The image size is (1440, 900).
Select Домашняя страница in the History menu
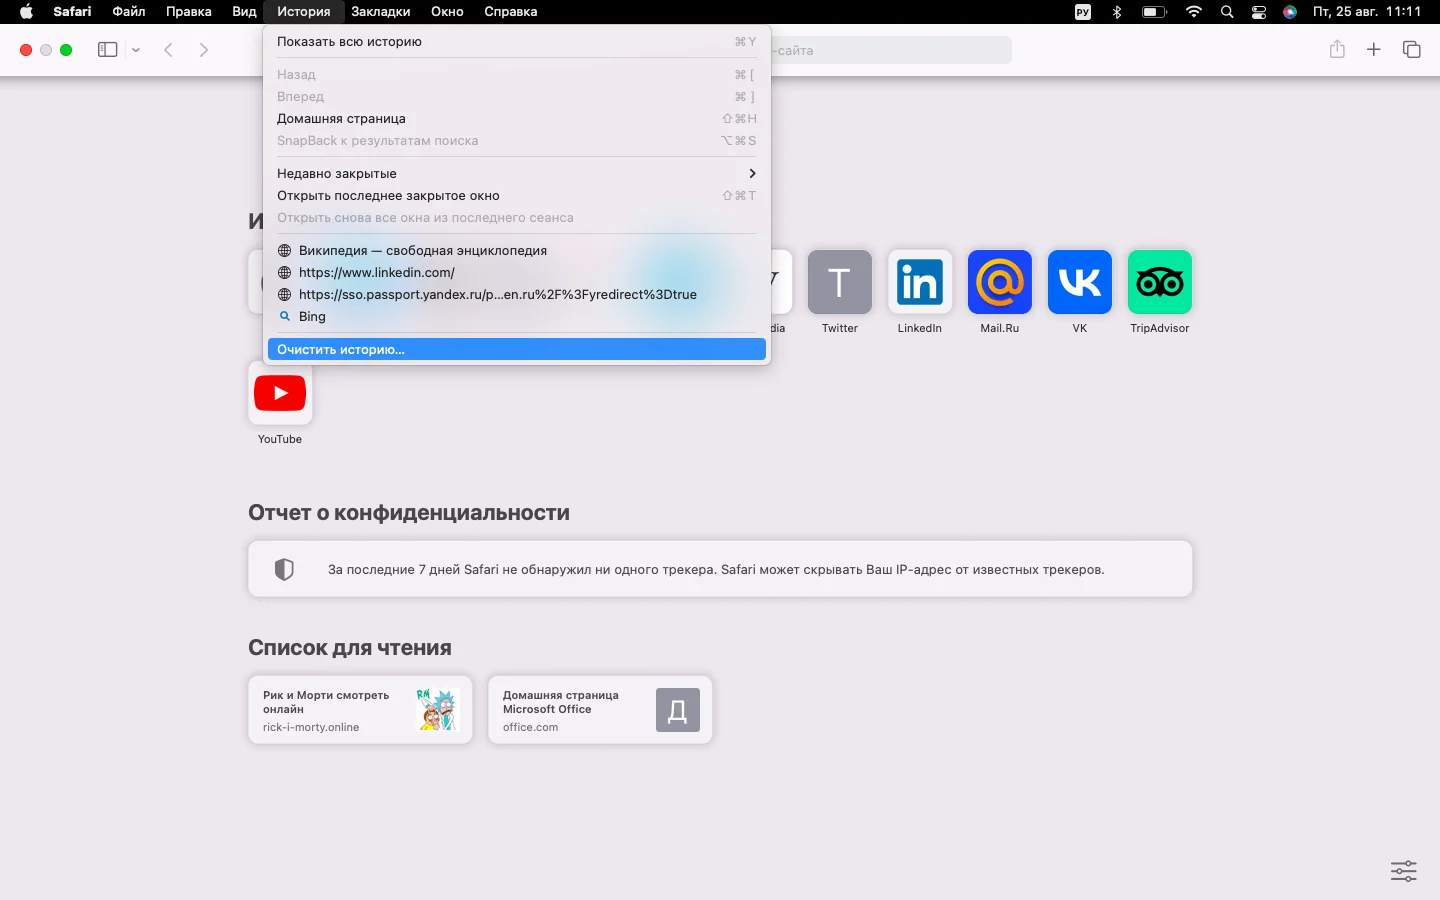[517, 119]
